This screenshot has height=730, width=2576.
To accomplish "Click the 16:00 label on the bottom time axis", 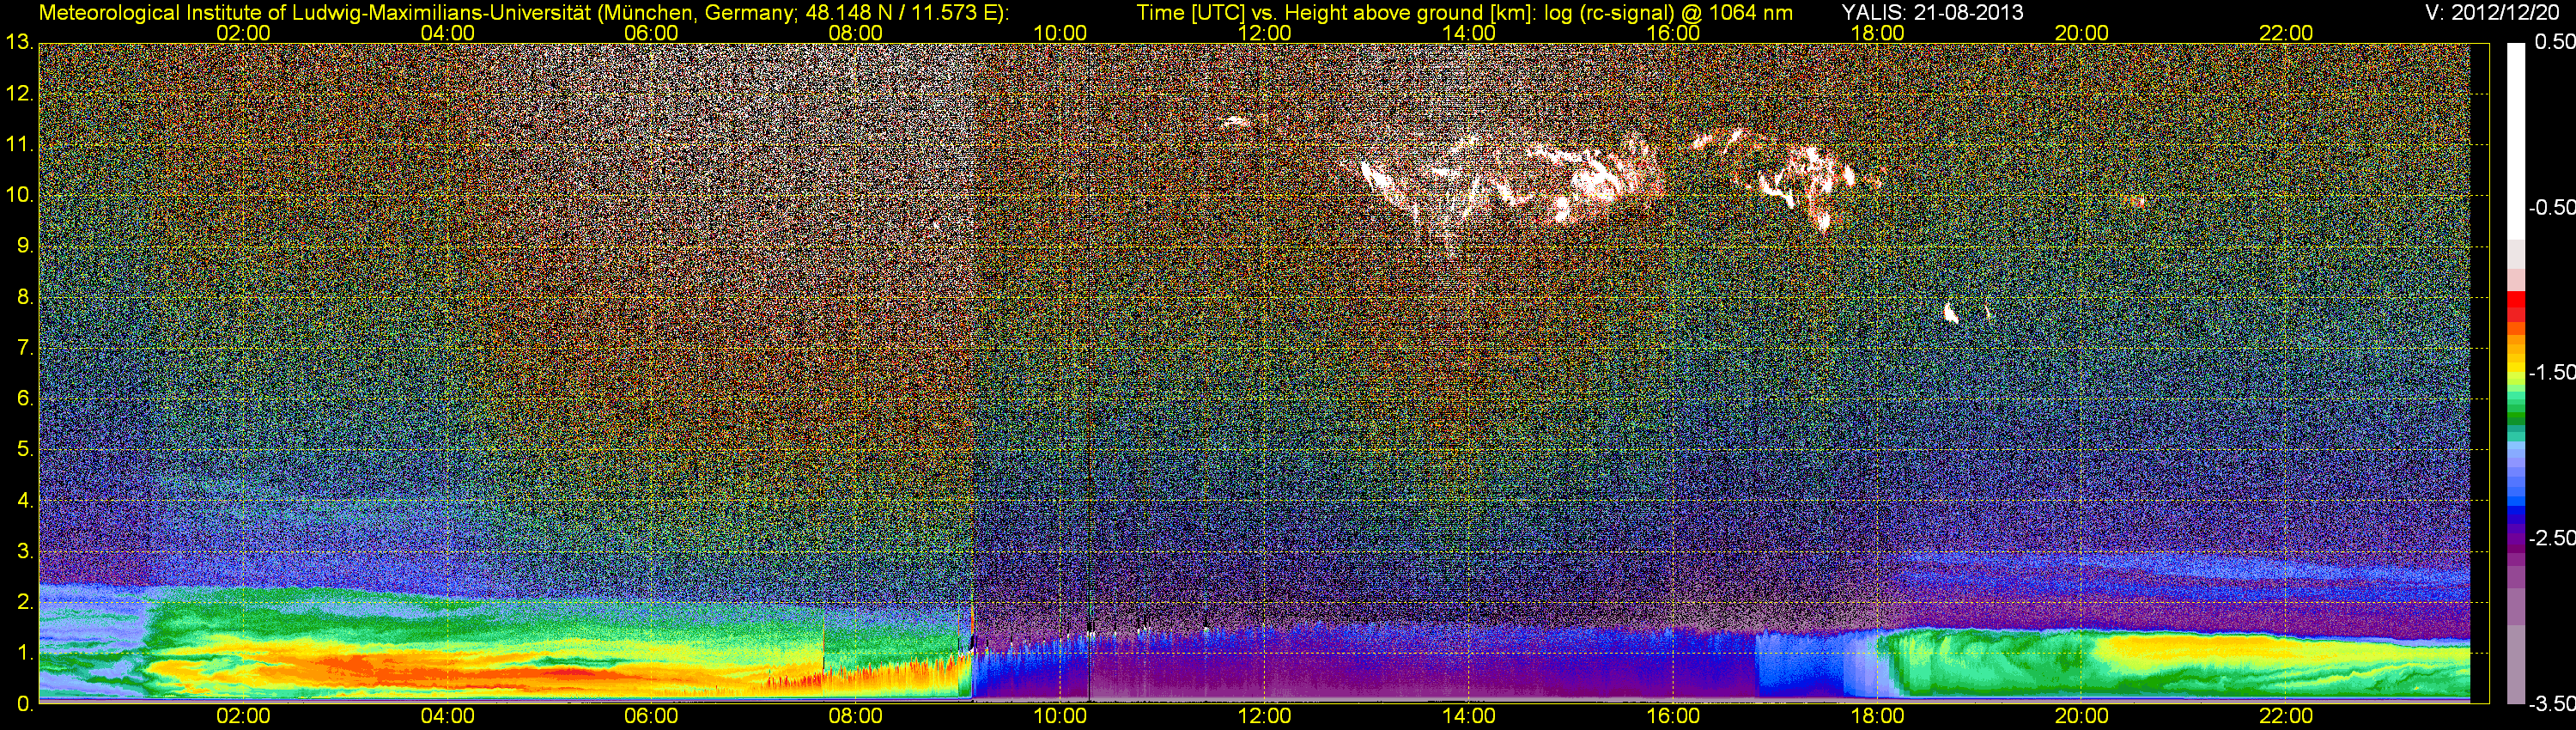I will 1673,716.
